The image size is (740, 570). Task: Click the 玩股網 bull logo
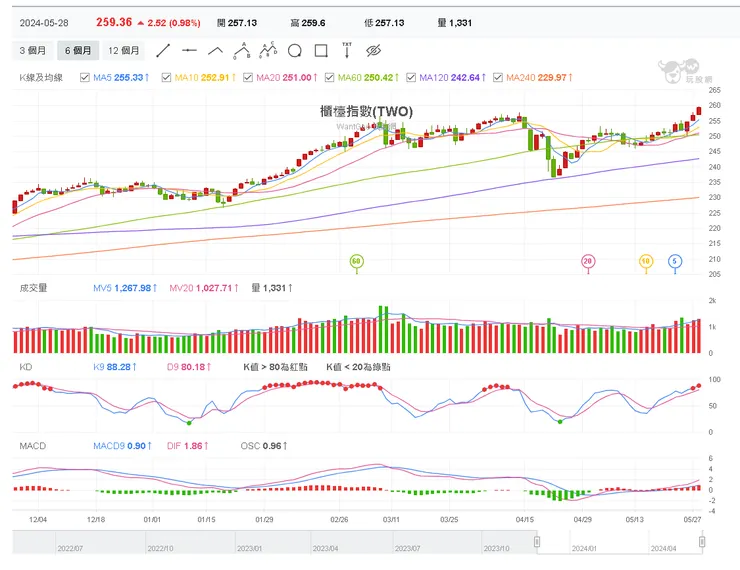685,72
